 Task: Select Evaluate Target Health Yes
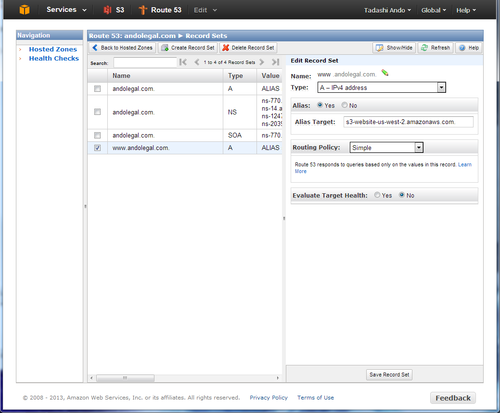(x=377, y=195)
